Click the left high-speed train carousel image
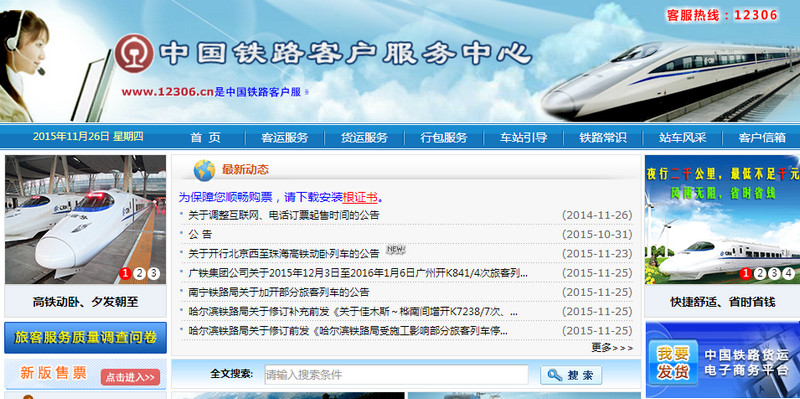The height and width of the screenshot is (399, 800). tap(85, 219)
